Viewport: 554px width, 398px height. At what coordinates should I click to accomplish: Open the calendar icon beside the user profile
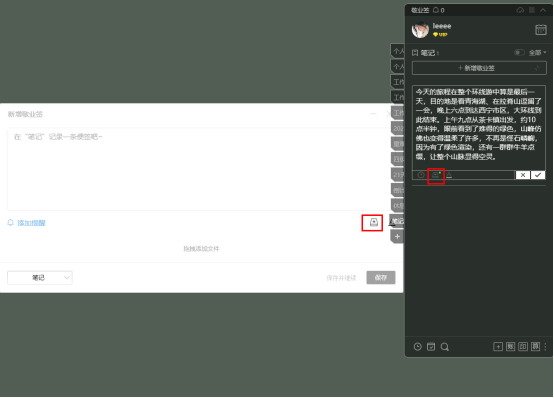click(x=541, y=29)
